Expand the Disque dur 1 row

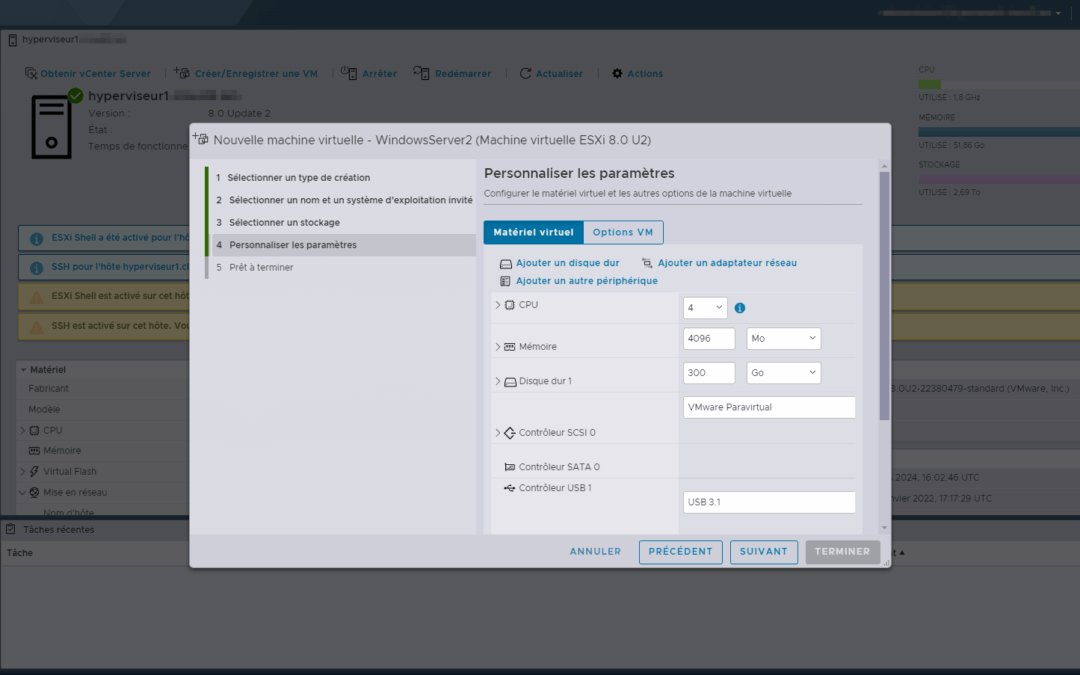pos(497,381)
